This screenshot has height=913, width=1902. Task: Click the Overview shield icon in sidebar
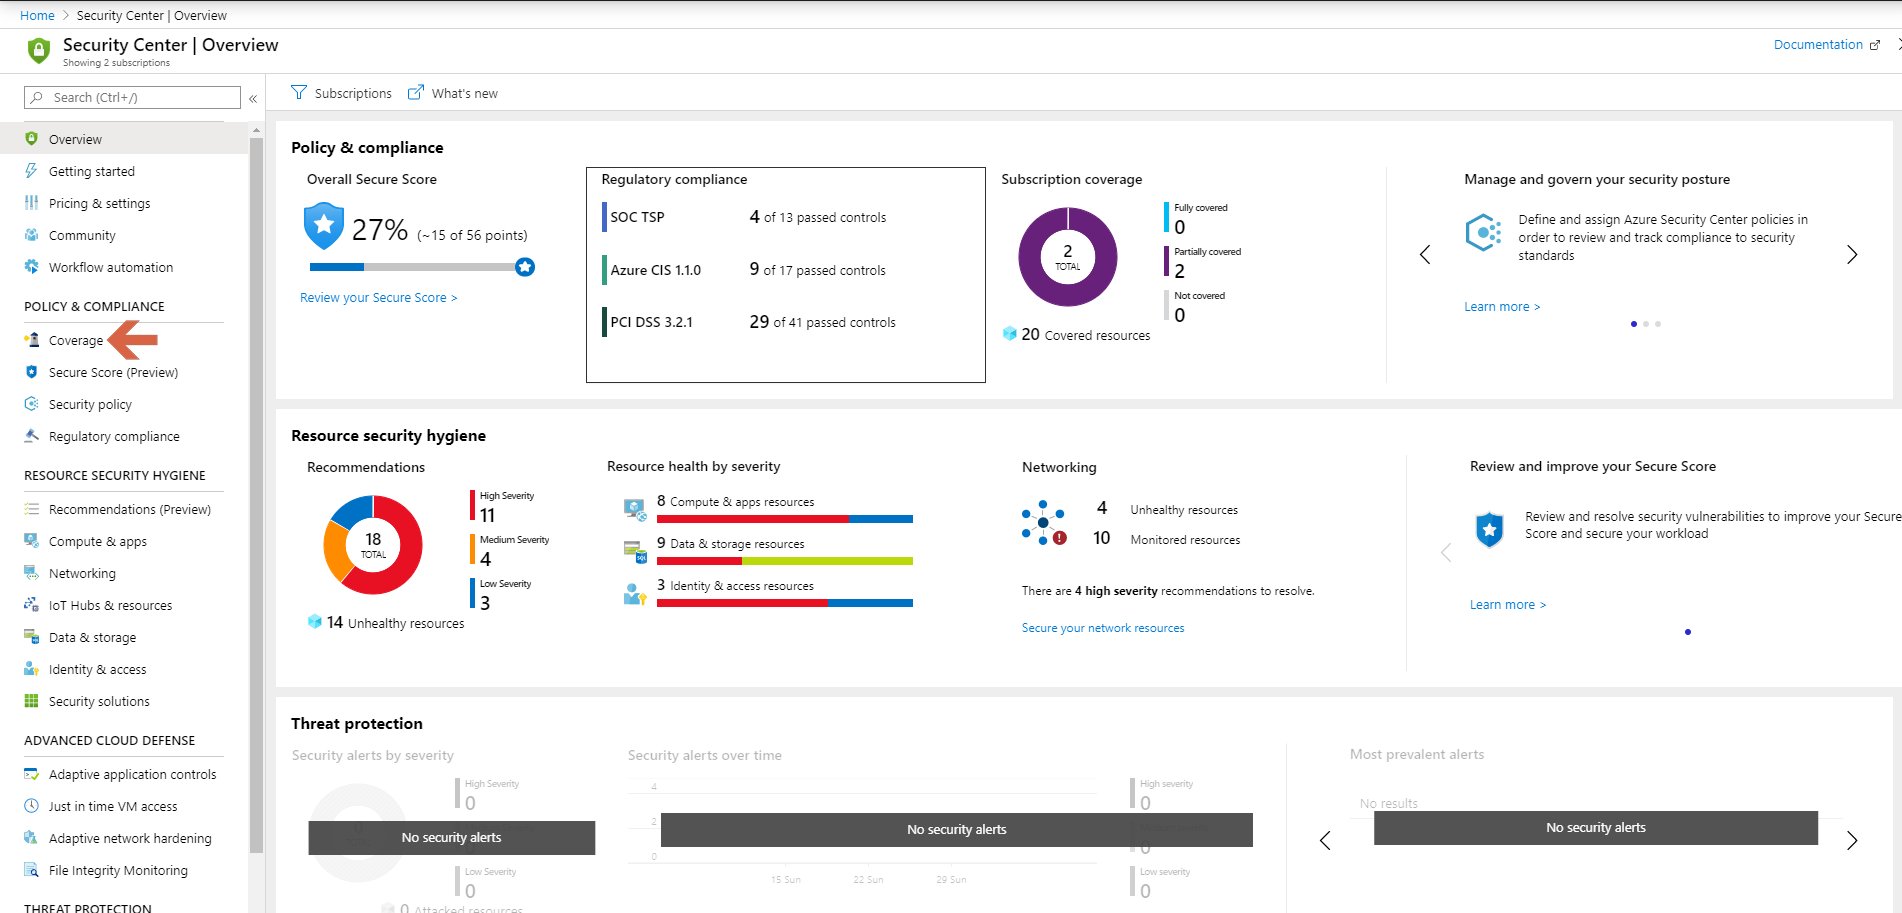pos(31,139)
